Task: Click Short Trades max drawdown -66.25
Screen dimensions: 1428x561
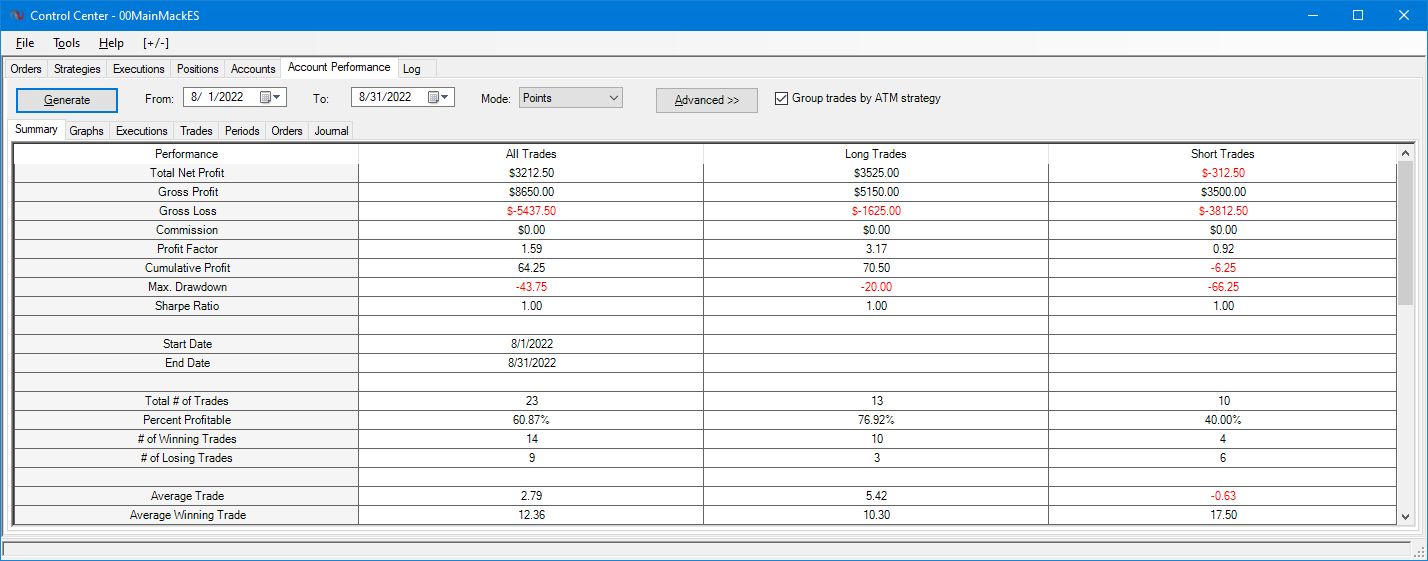Action: (1222, 287)
